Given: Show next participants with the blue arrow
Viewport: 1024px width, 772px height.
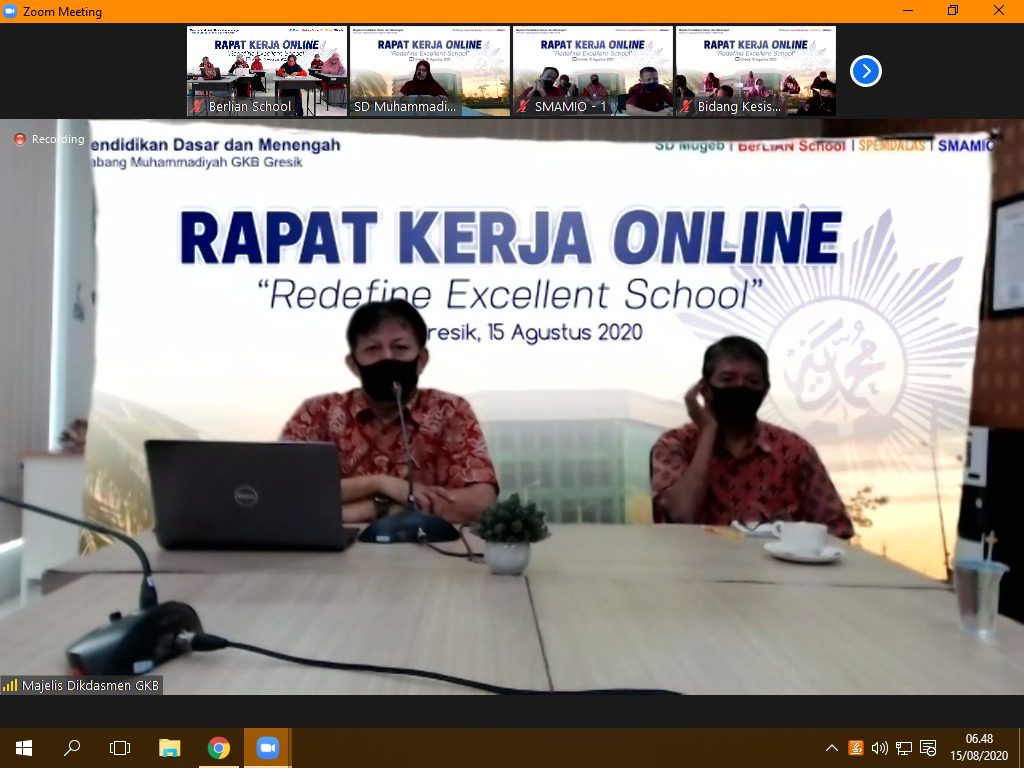Looking at the screenshot, I should coord(865,71).
